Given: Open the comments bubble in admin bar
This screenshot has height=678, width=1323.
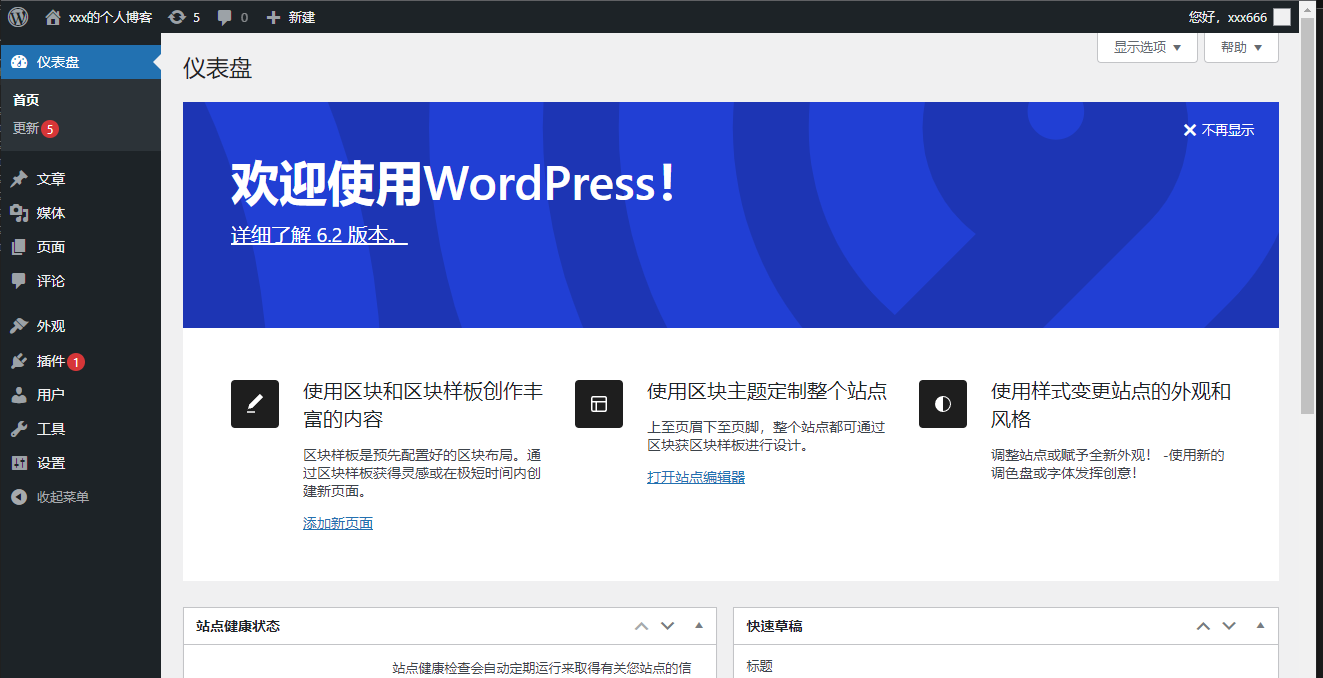Looking at the screenshot, I should (225, 17).
